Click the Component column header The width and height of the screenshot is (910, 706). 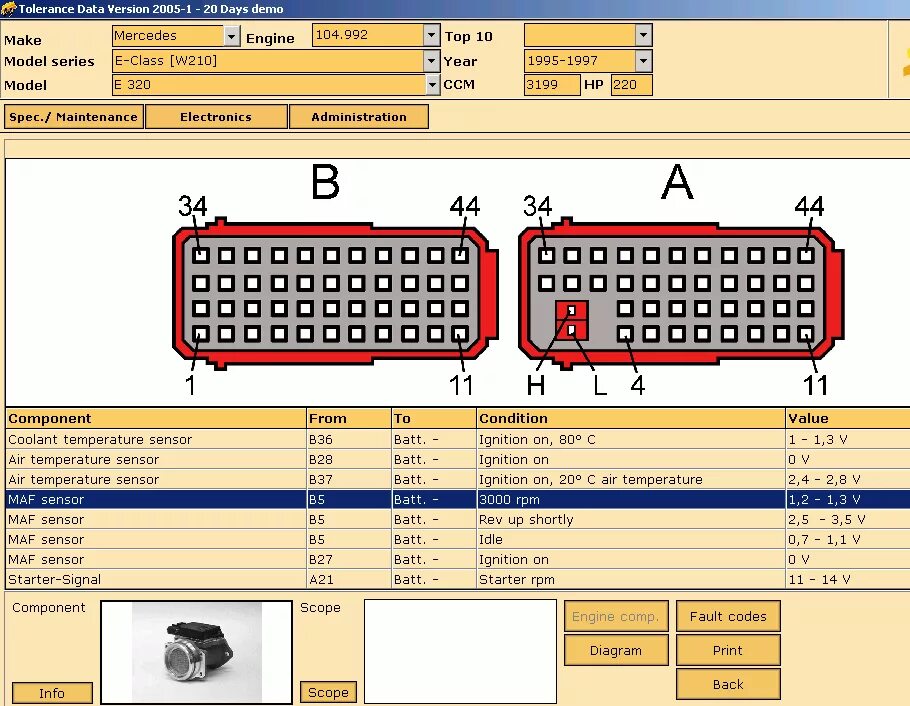[156, 419]
